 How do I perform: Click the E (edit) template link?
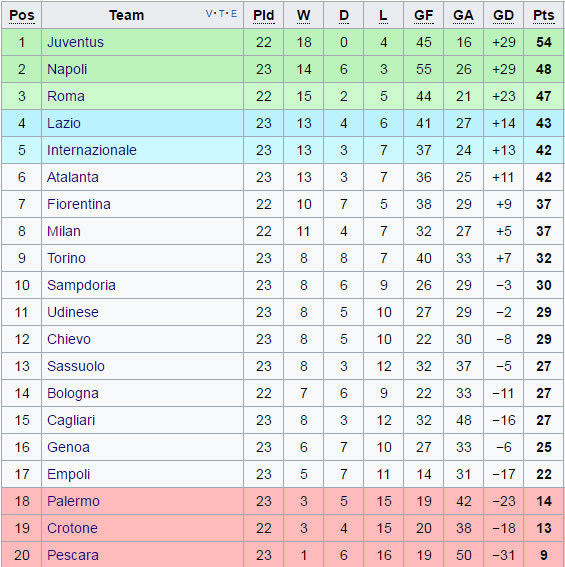point(234,14)
